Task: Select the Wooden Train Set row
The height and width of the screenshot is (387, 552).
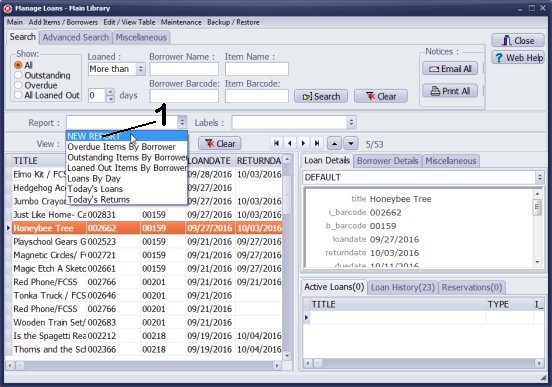Action: (x=147, y=322)
